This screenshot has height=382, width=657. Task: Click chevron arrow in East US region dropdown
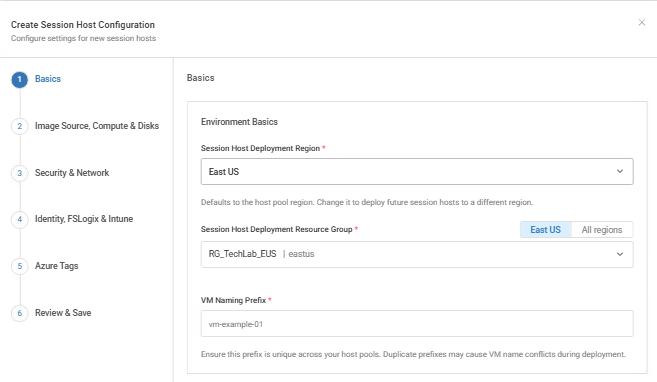pyautogui.click(x=620, y=171)
